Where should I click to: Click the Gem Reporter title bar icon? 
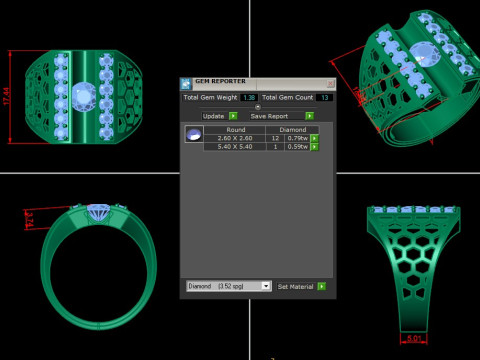click(x=186, y=84)
